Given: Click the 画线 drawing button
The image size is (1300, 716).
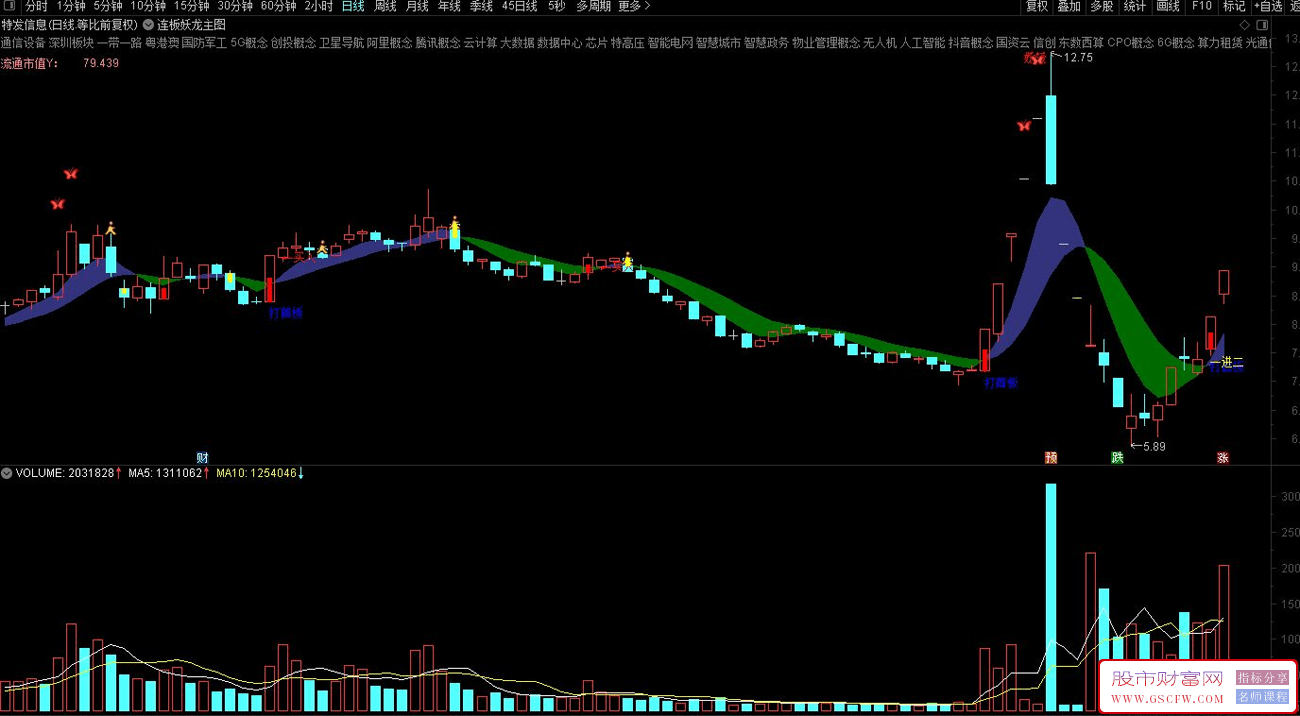Looking at the screenshot, I should pos(1168,6).
